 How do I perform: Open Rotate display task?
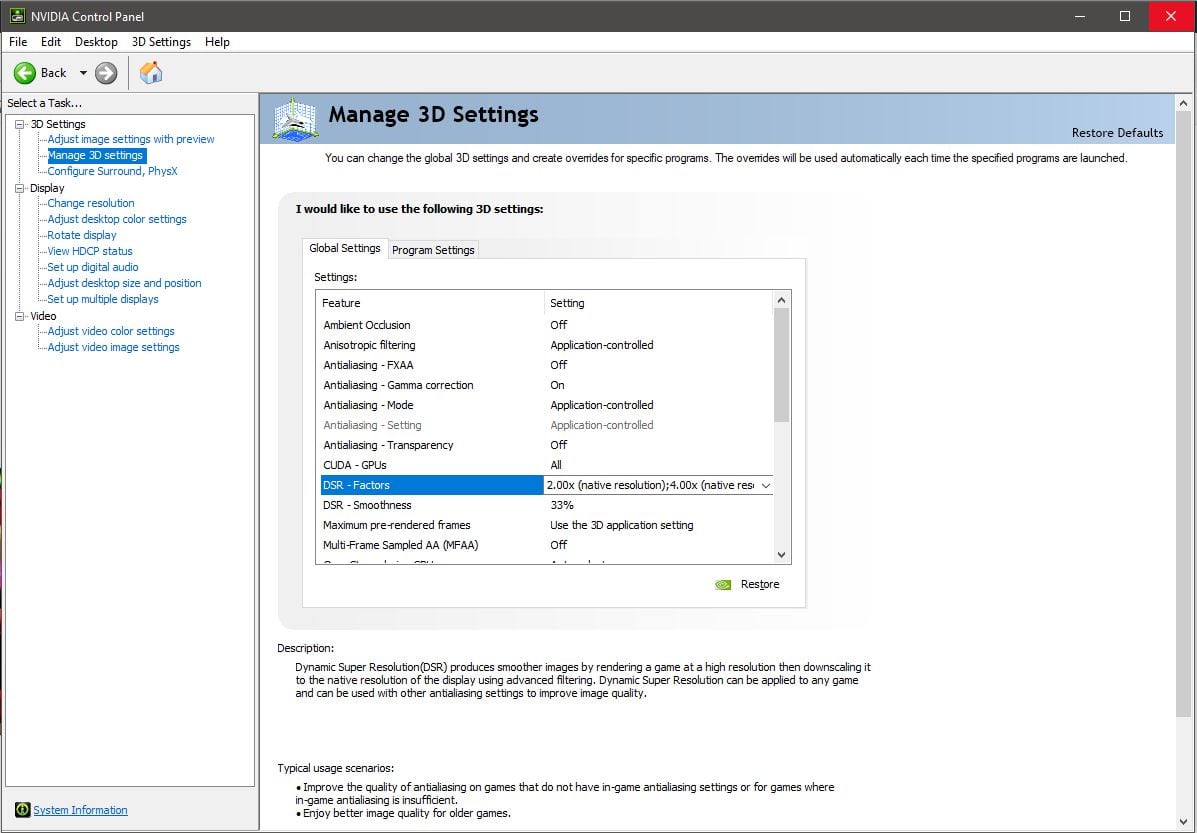(82, 235)
